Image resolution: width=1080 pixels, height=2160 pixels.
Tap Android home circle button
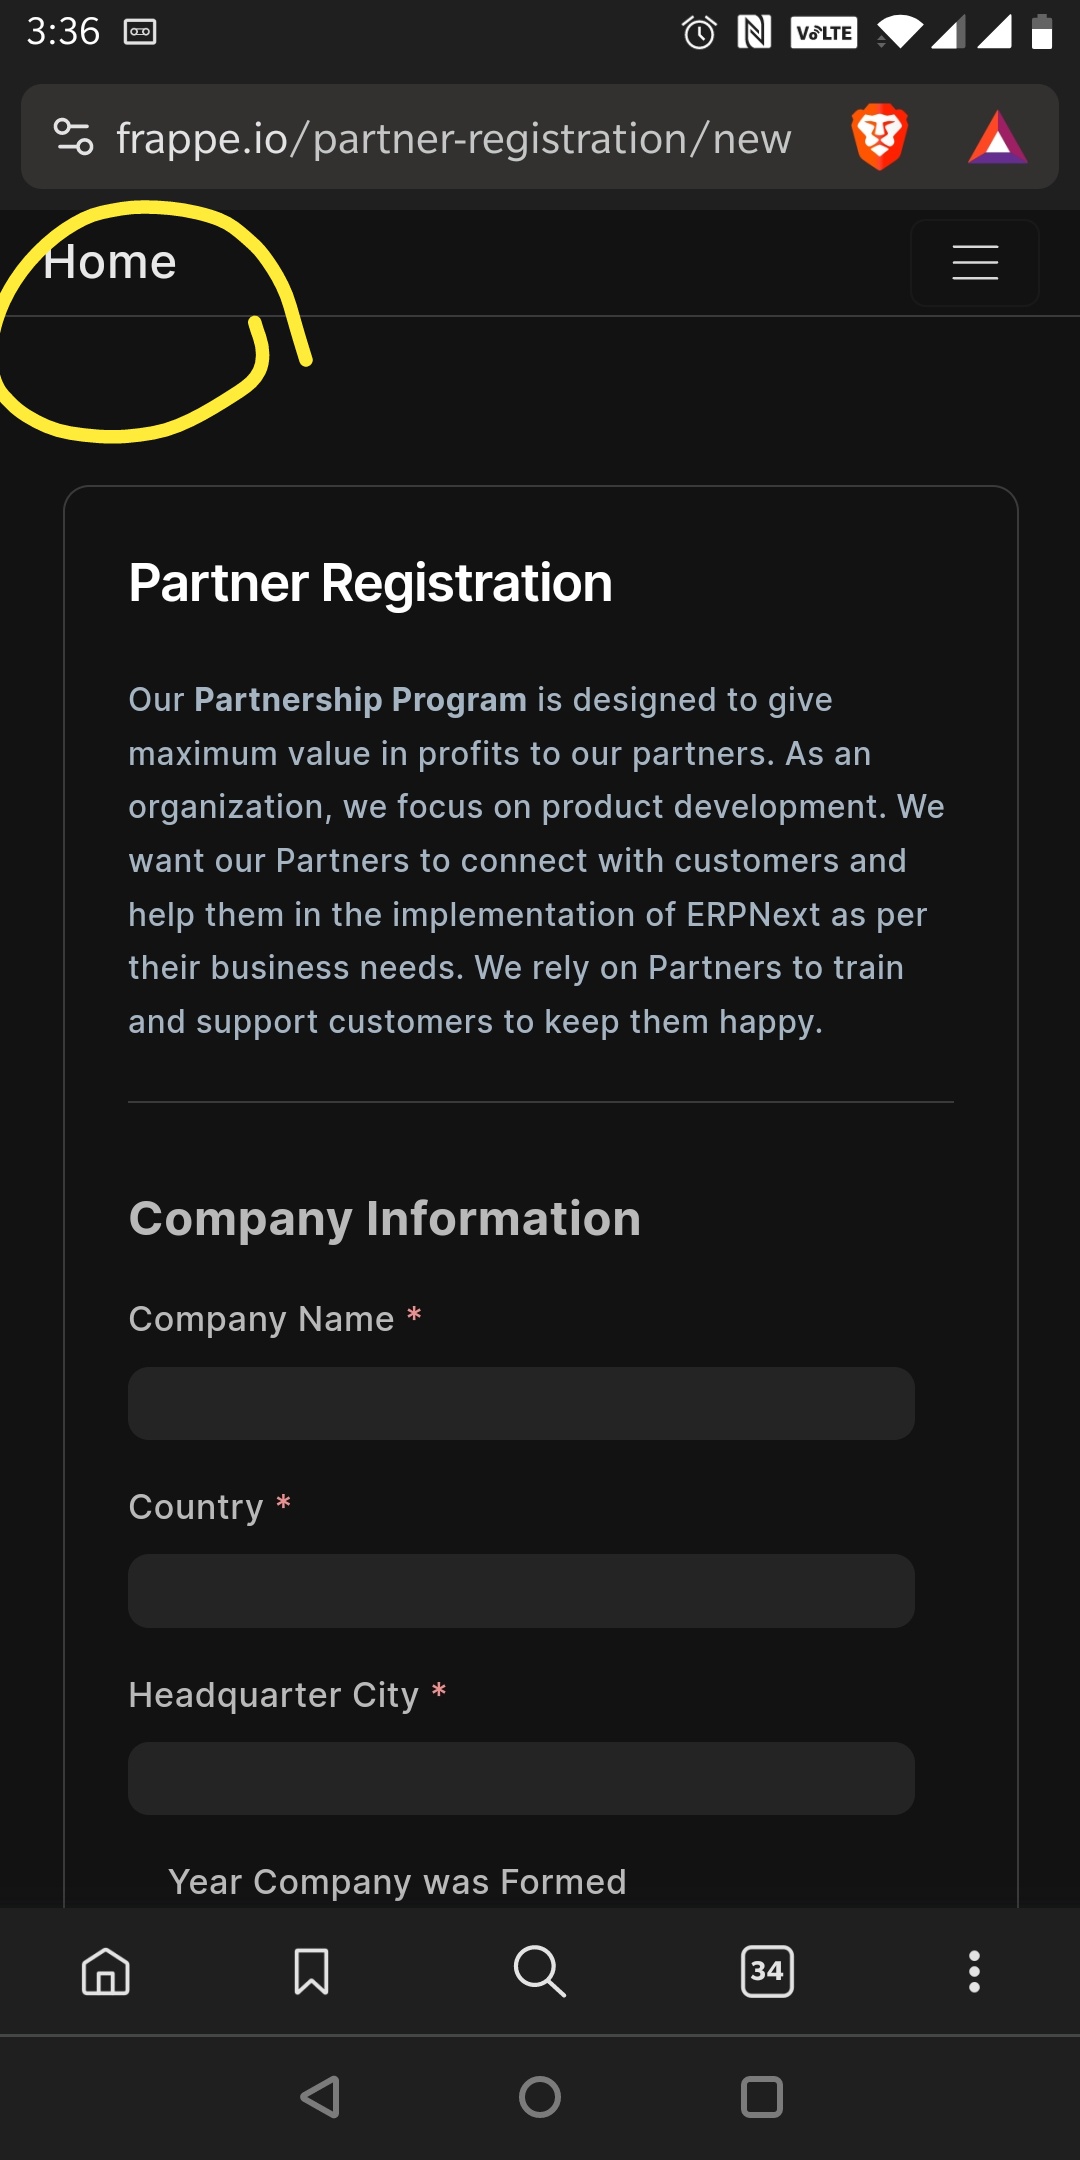click(x=540, y=2097)
